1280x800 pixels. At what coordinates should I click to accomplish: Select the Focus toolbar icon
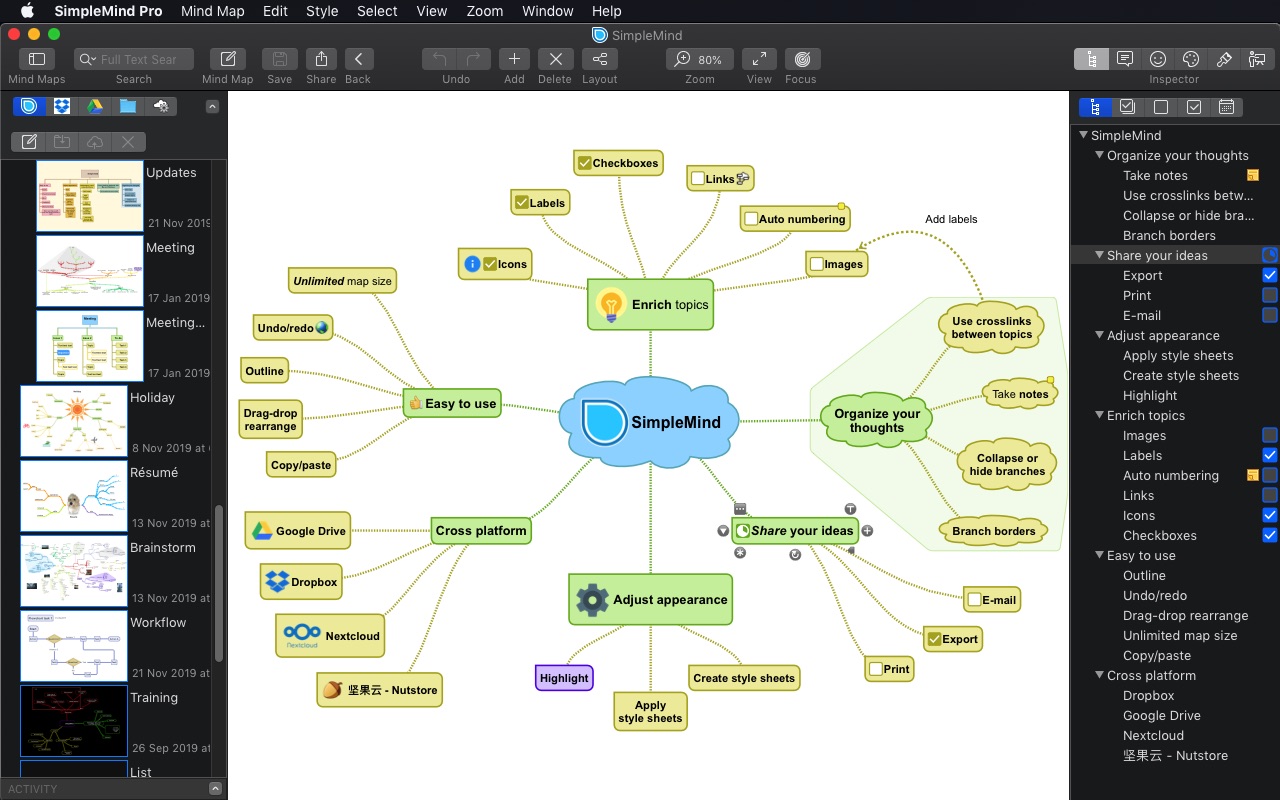click(801, 60)
